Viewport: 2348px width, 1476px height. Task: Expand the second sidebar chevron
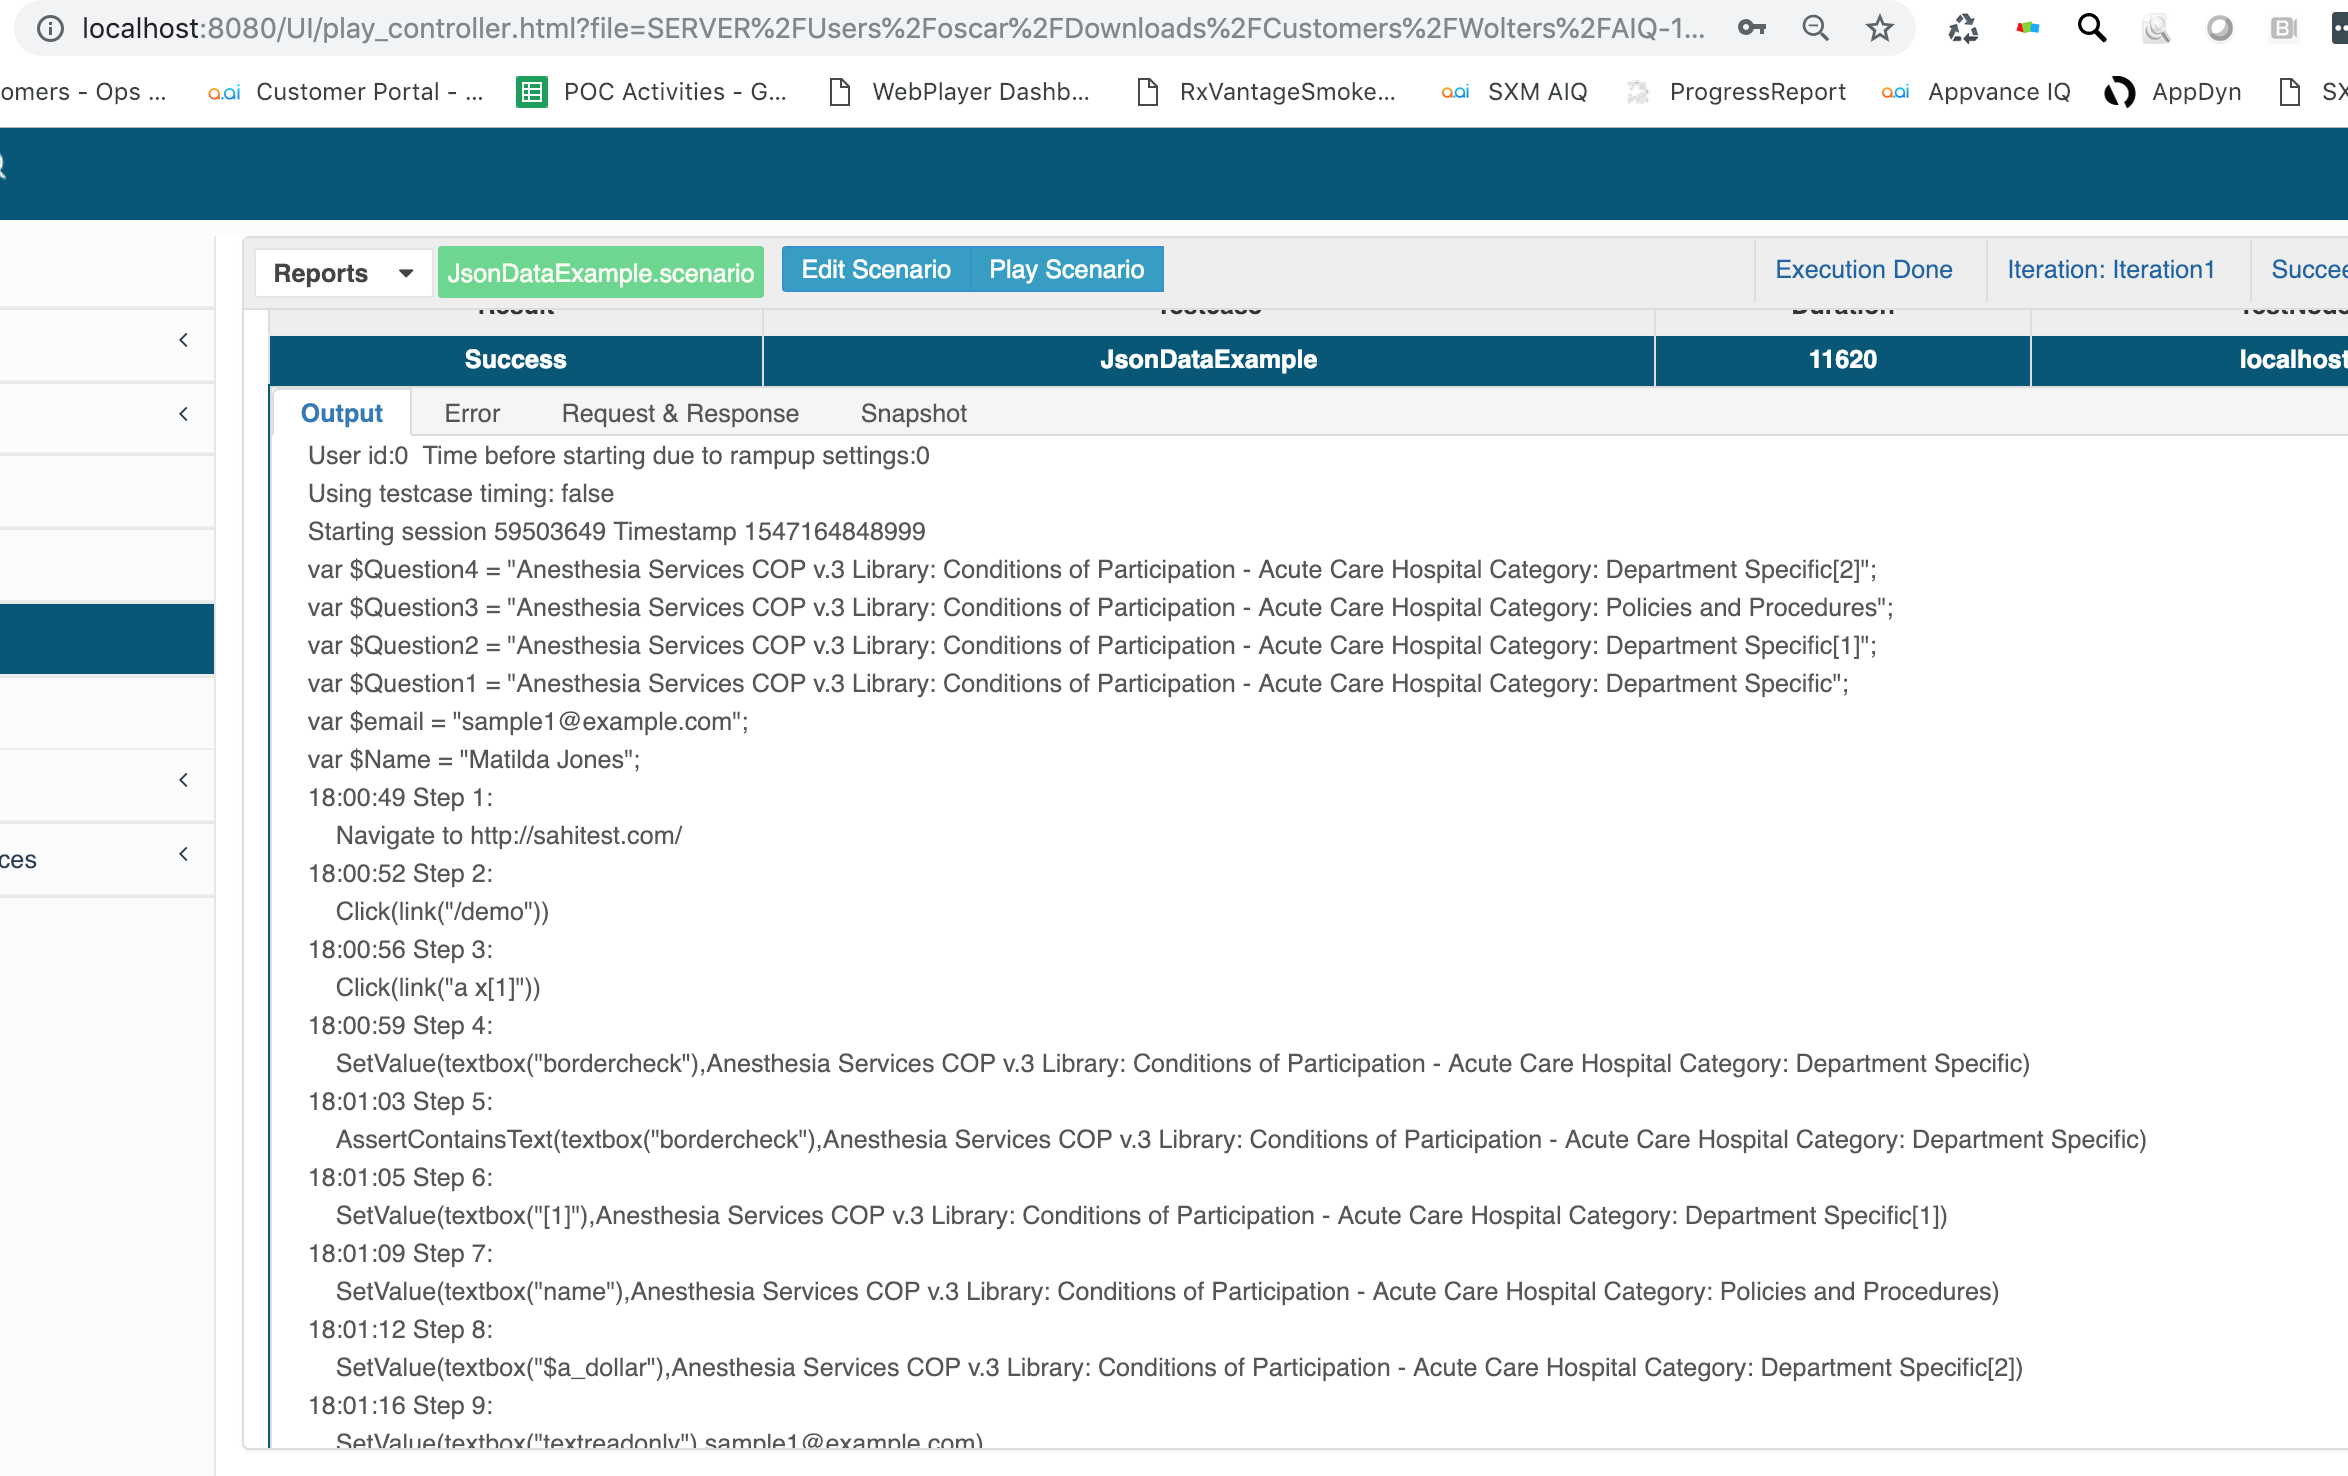(x=183, y=414)
